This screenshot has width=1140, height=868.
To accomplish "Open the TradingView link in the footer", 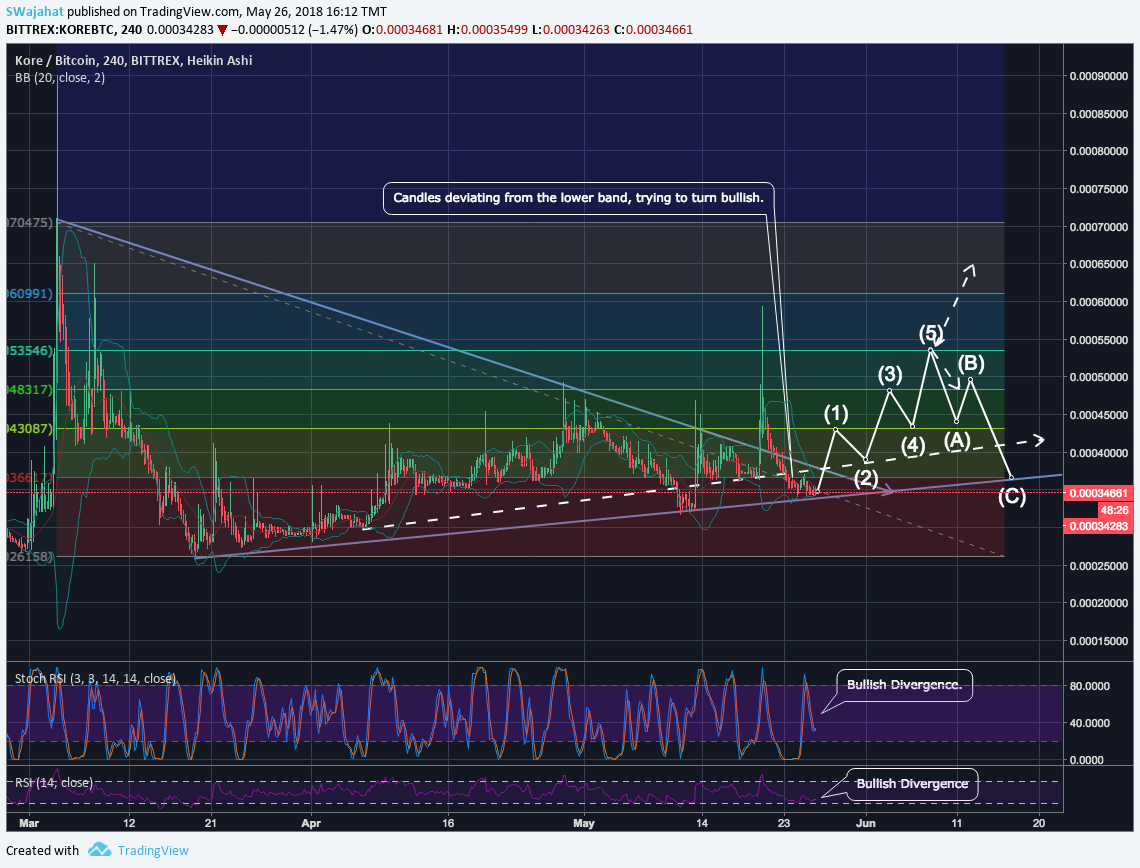I will pyautogui.click(x=153, y=851).
